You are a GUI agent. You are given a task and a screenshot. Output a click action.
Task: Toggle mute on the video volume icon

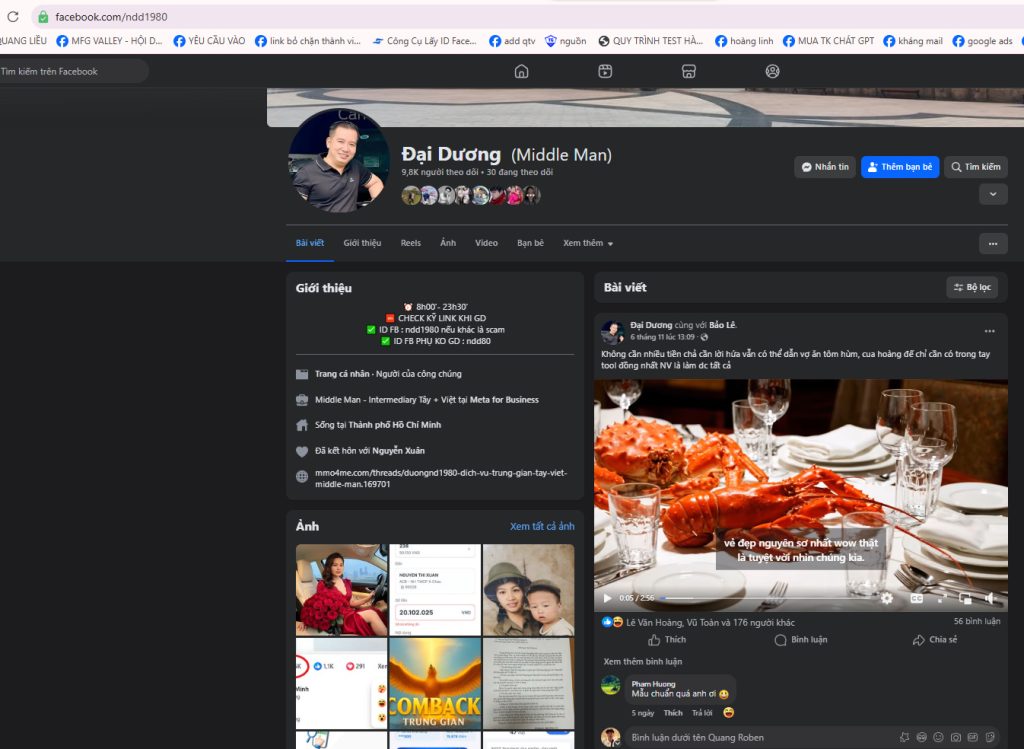click(x=990, y=598)
